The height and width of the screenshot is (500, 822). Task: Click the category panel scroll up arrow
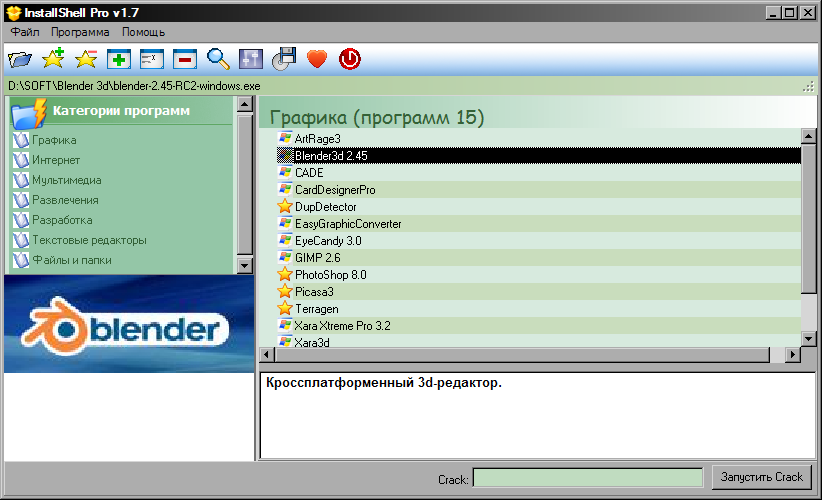pyautogui.click(x=244, y=104)
